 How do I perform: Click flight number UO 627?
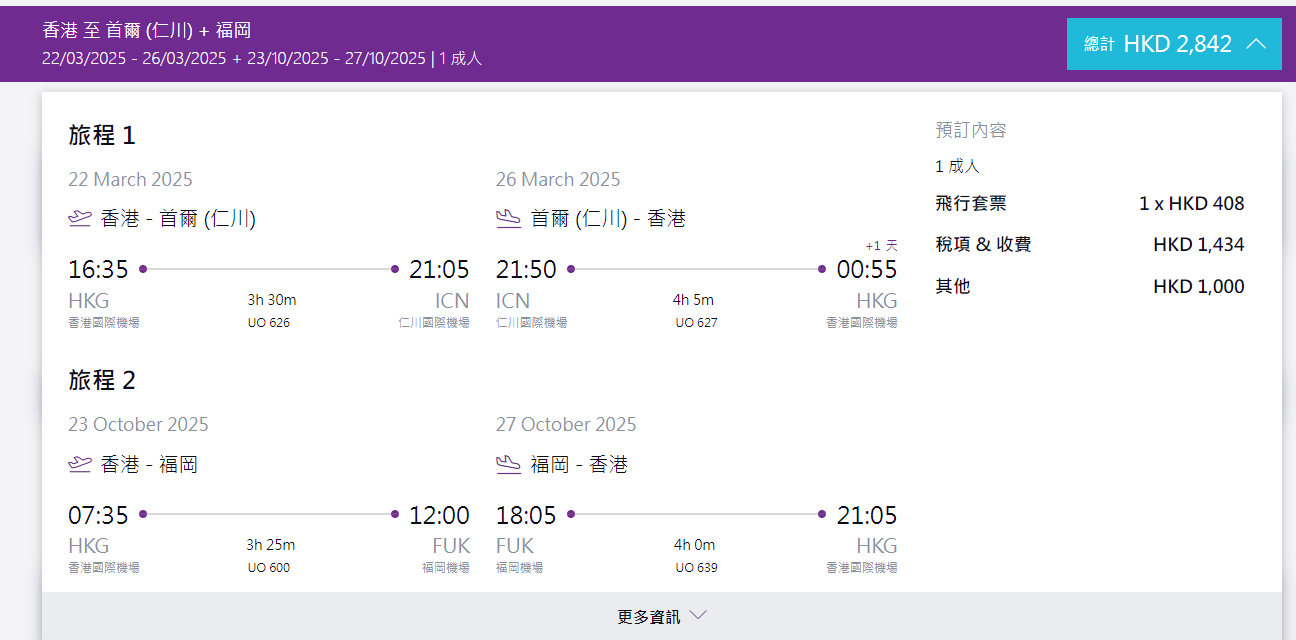[696, 322]
